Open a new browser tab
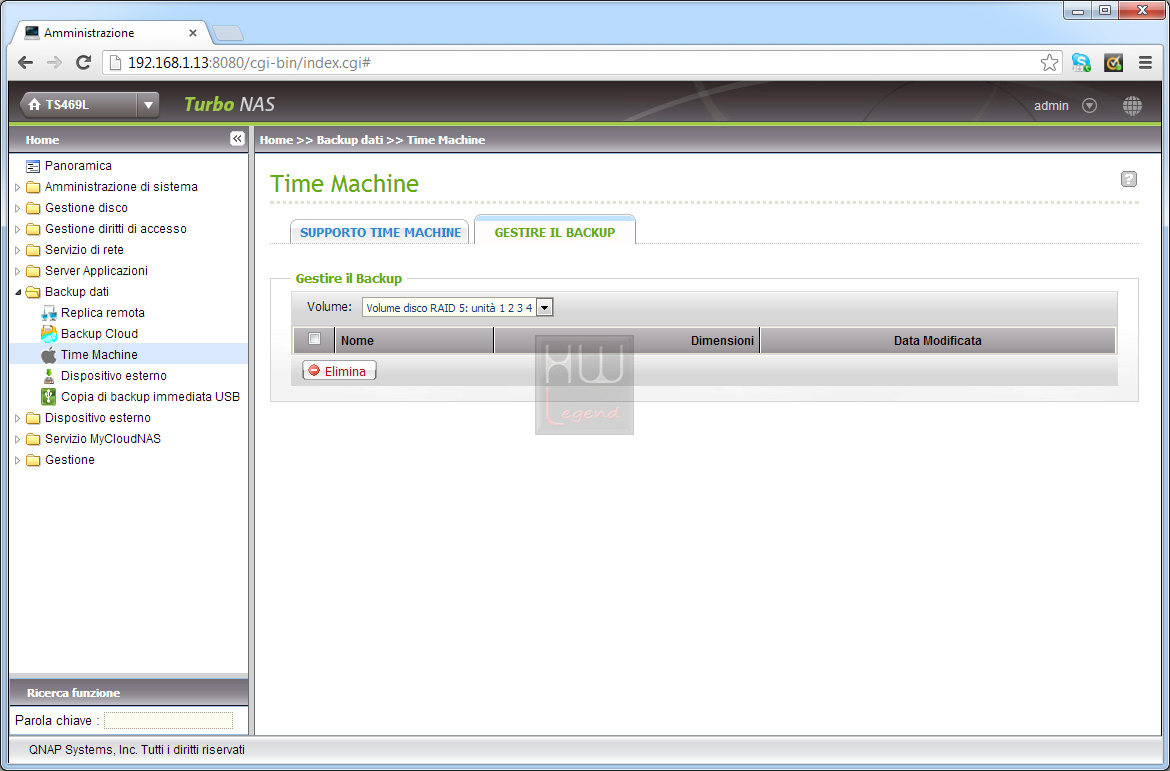Screen dimensions: 1170x771 pyautogui.click(x=227, y=34)
